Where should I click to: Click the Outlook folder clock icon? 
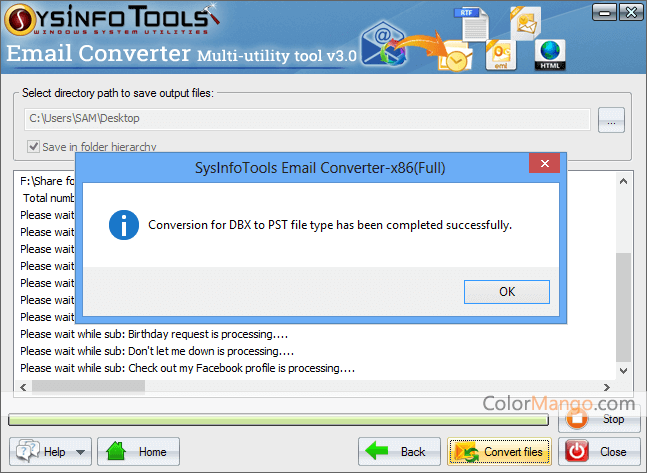coord(455,57)
